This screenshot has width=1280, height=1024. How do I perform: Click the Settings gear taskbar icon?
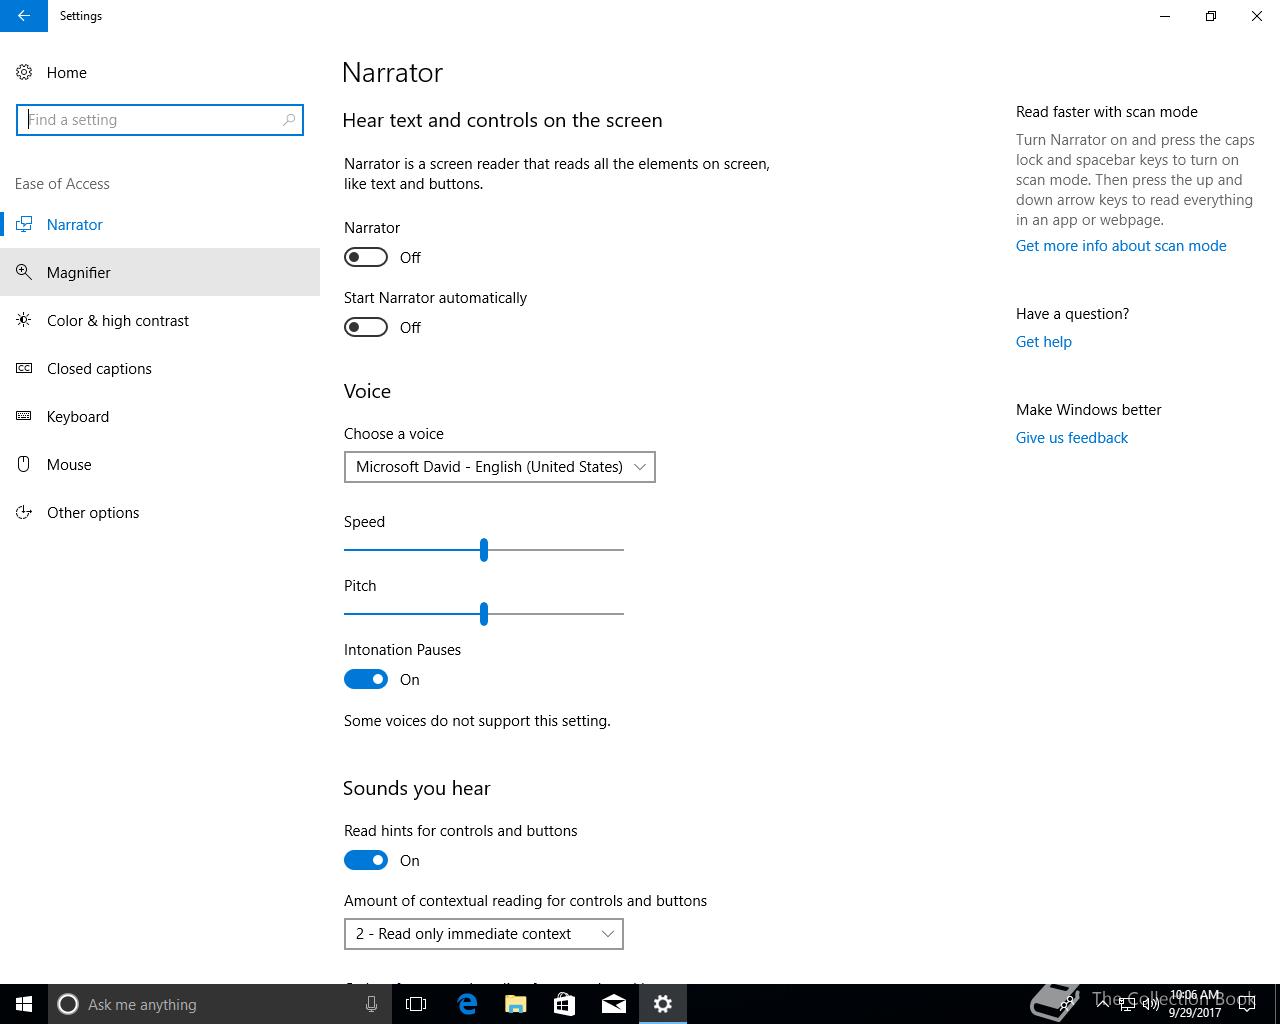coord(663,1004)
